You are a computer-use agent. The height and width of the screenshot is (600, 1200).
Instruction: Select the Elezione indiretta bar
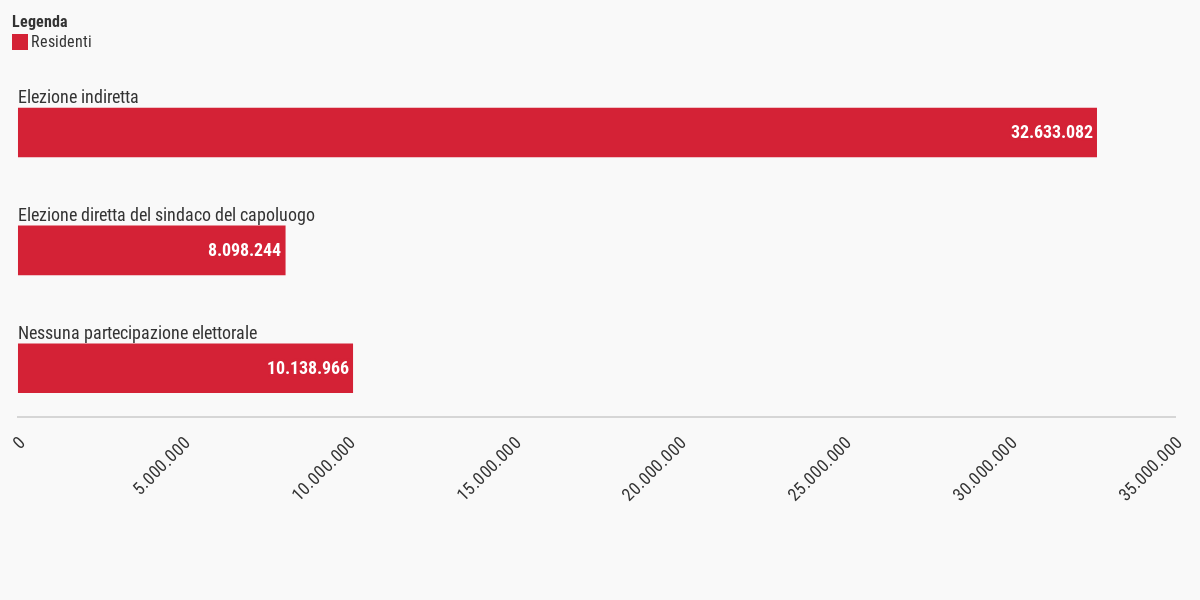coord(557,132)
